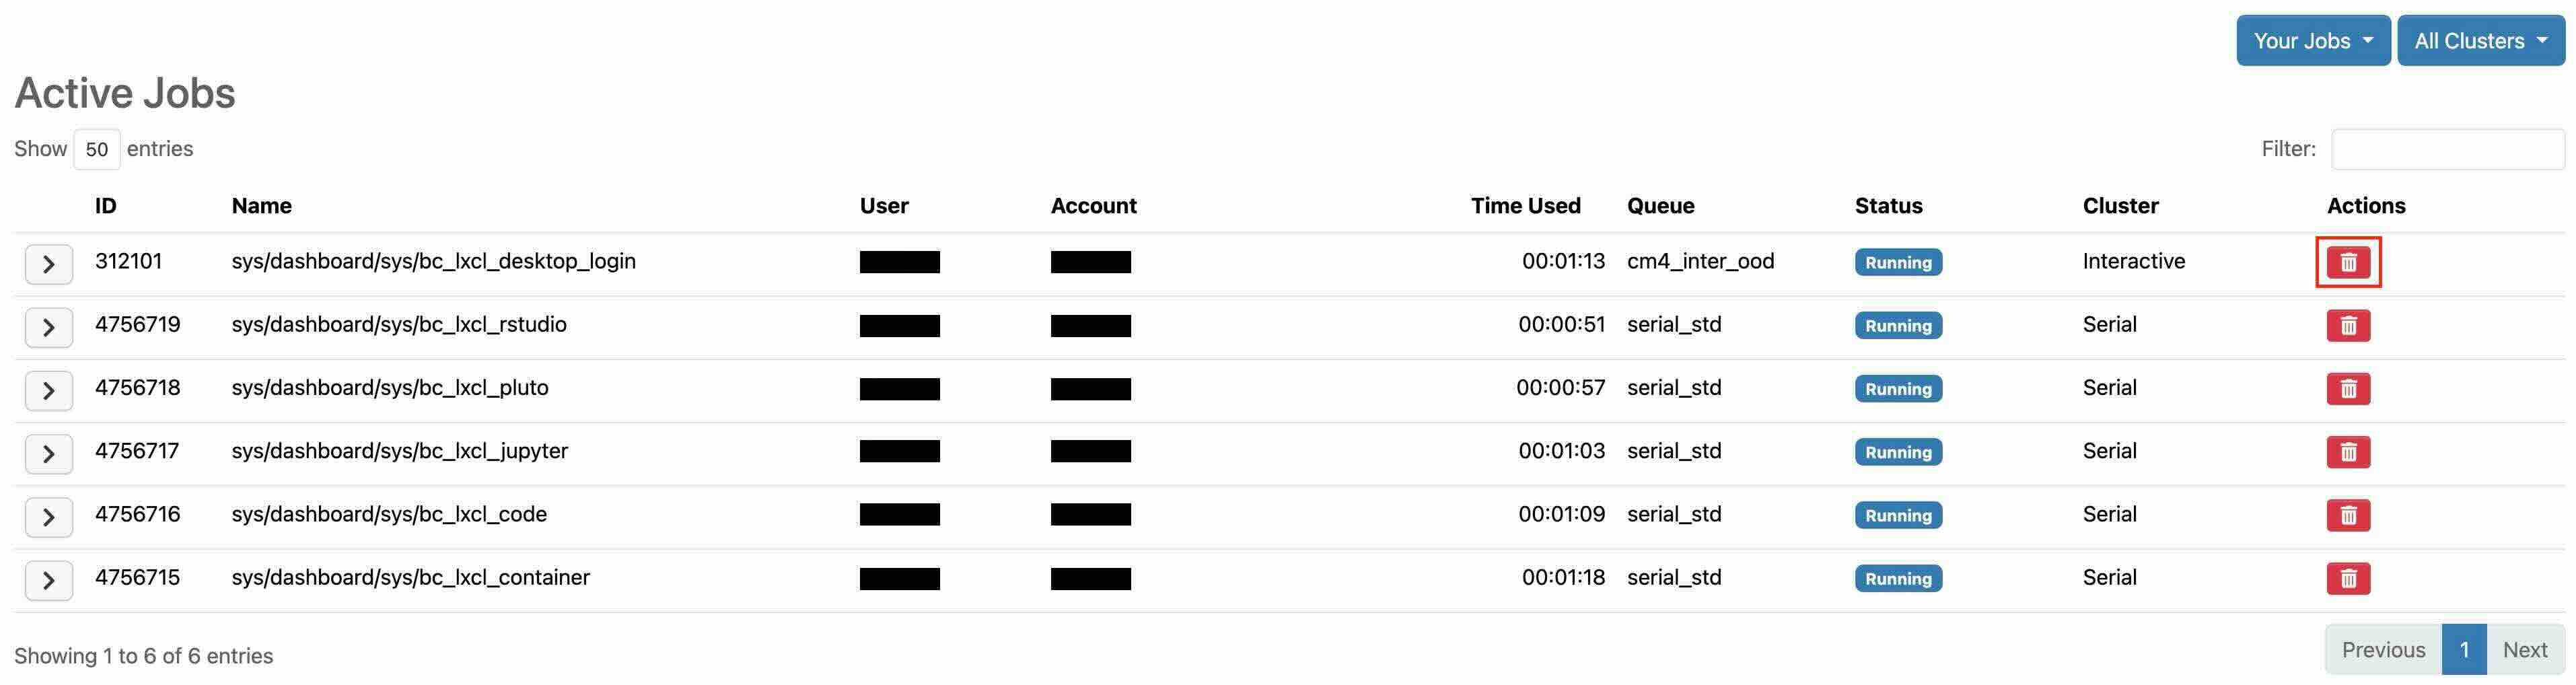The image size is (2576, 685).
Task: Show details of the jupyter job
Action: [x=48, y=453]
